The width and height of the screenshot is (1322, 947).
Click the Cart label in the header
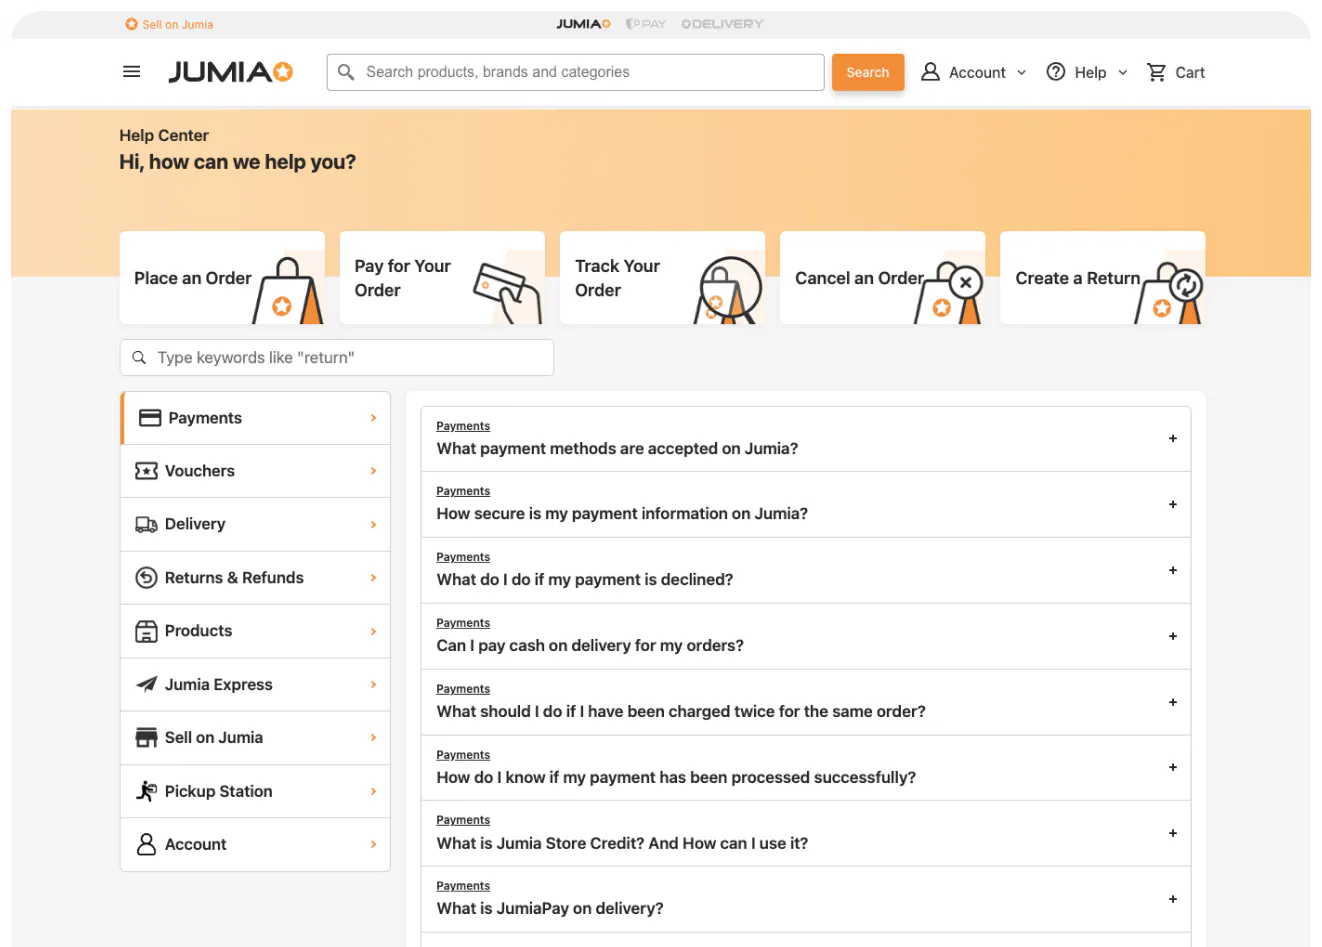pos(1190,73)
